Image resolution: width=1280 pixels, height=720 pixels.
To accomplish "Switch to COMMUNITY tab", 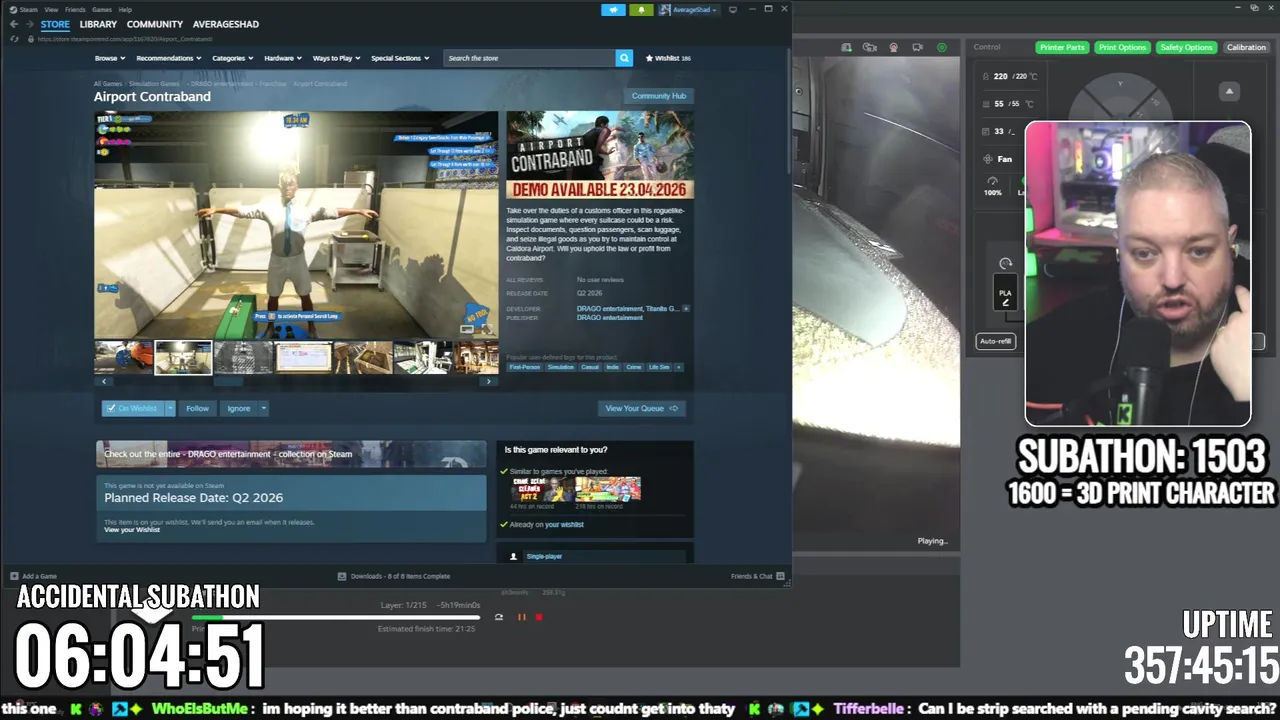I will click(x=155, y=24).
